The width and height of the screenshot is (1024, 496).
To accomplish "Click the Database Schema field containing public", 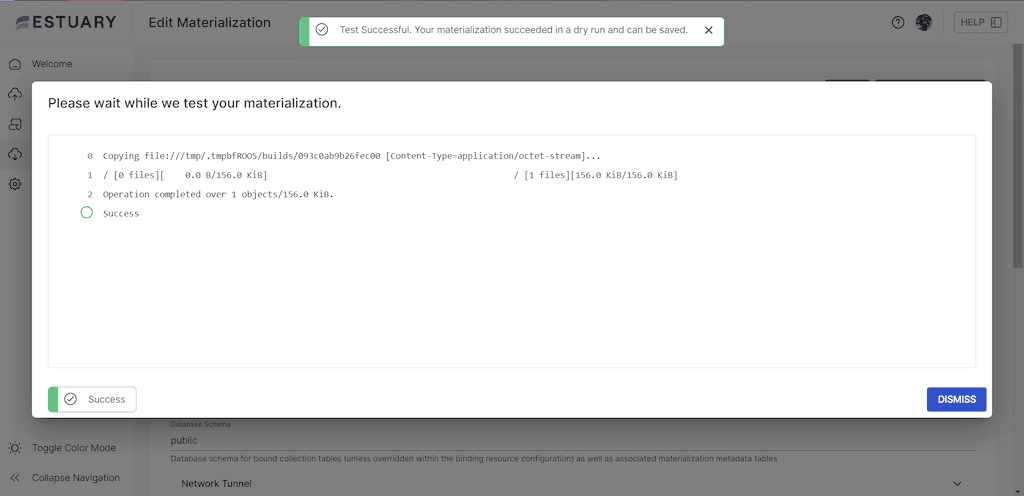I will point(572,441).
